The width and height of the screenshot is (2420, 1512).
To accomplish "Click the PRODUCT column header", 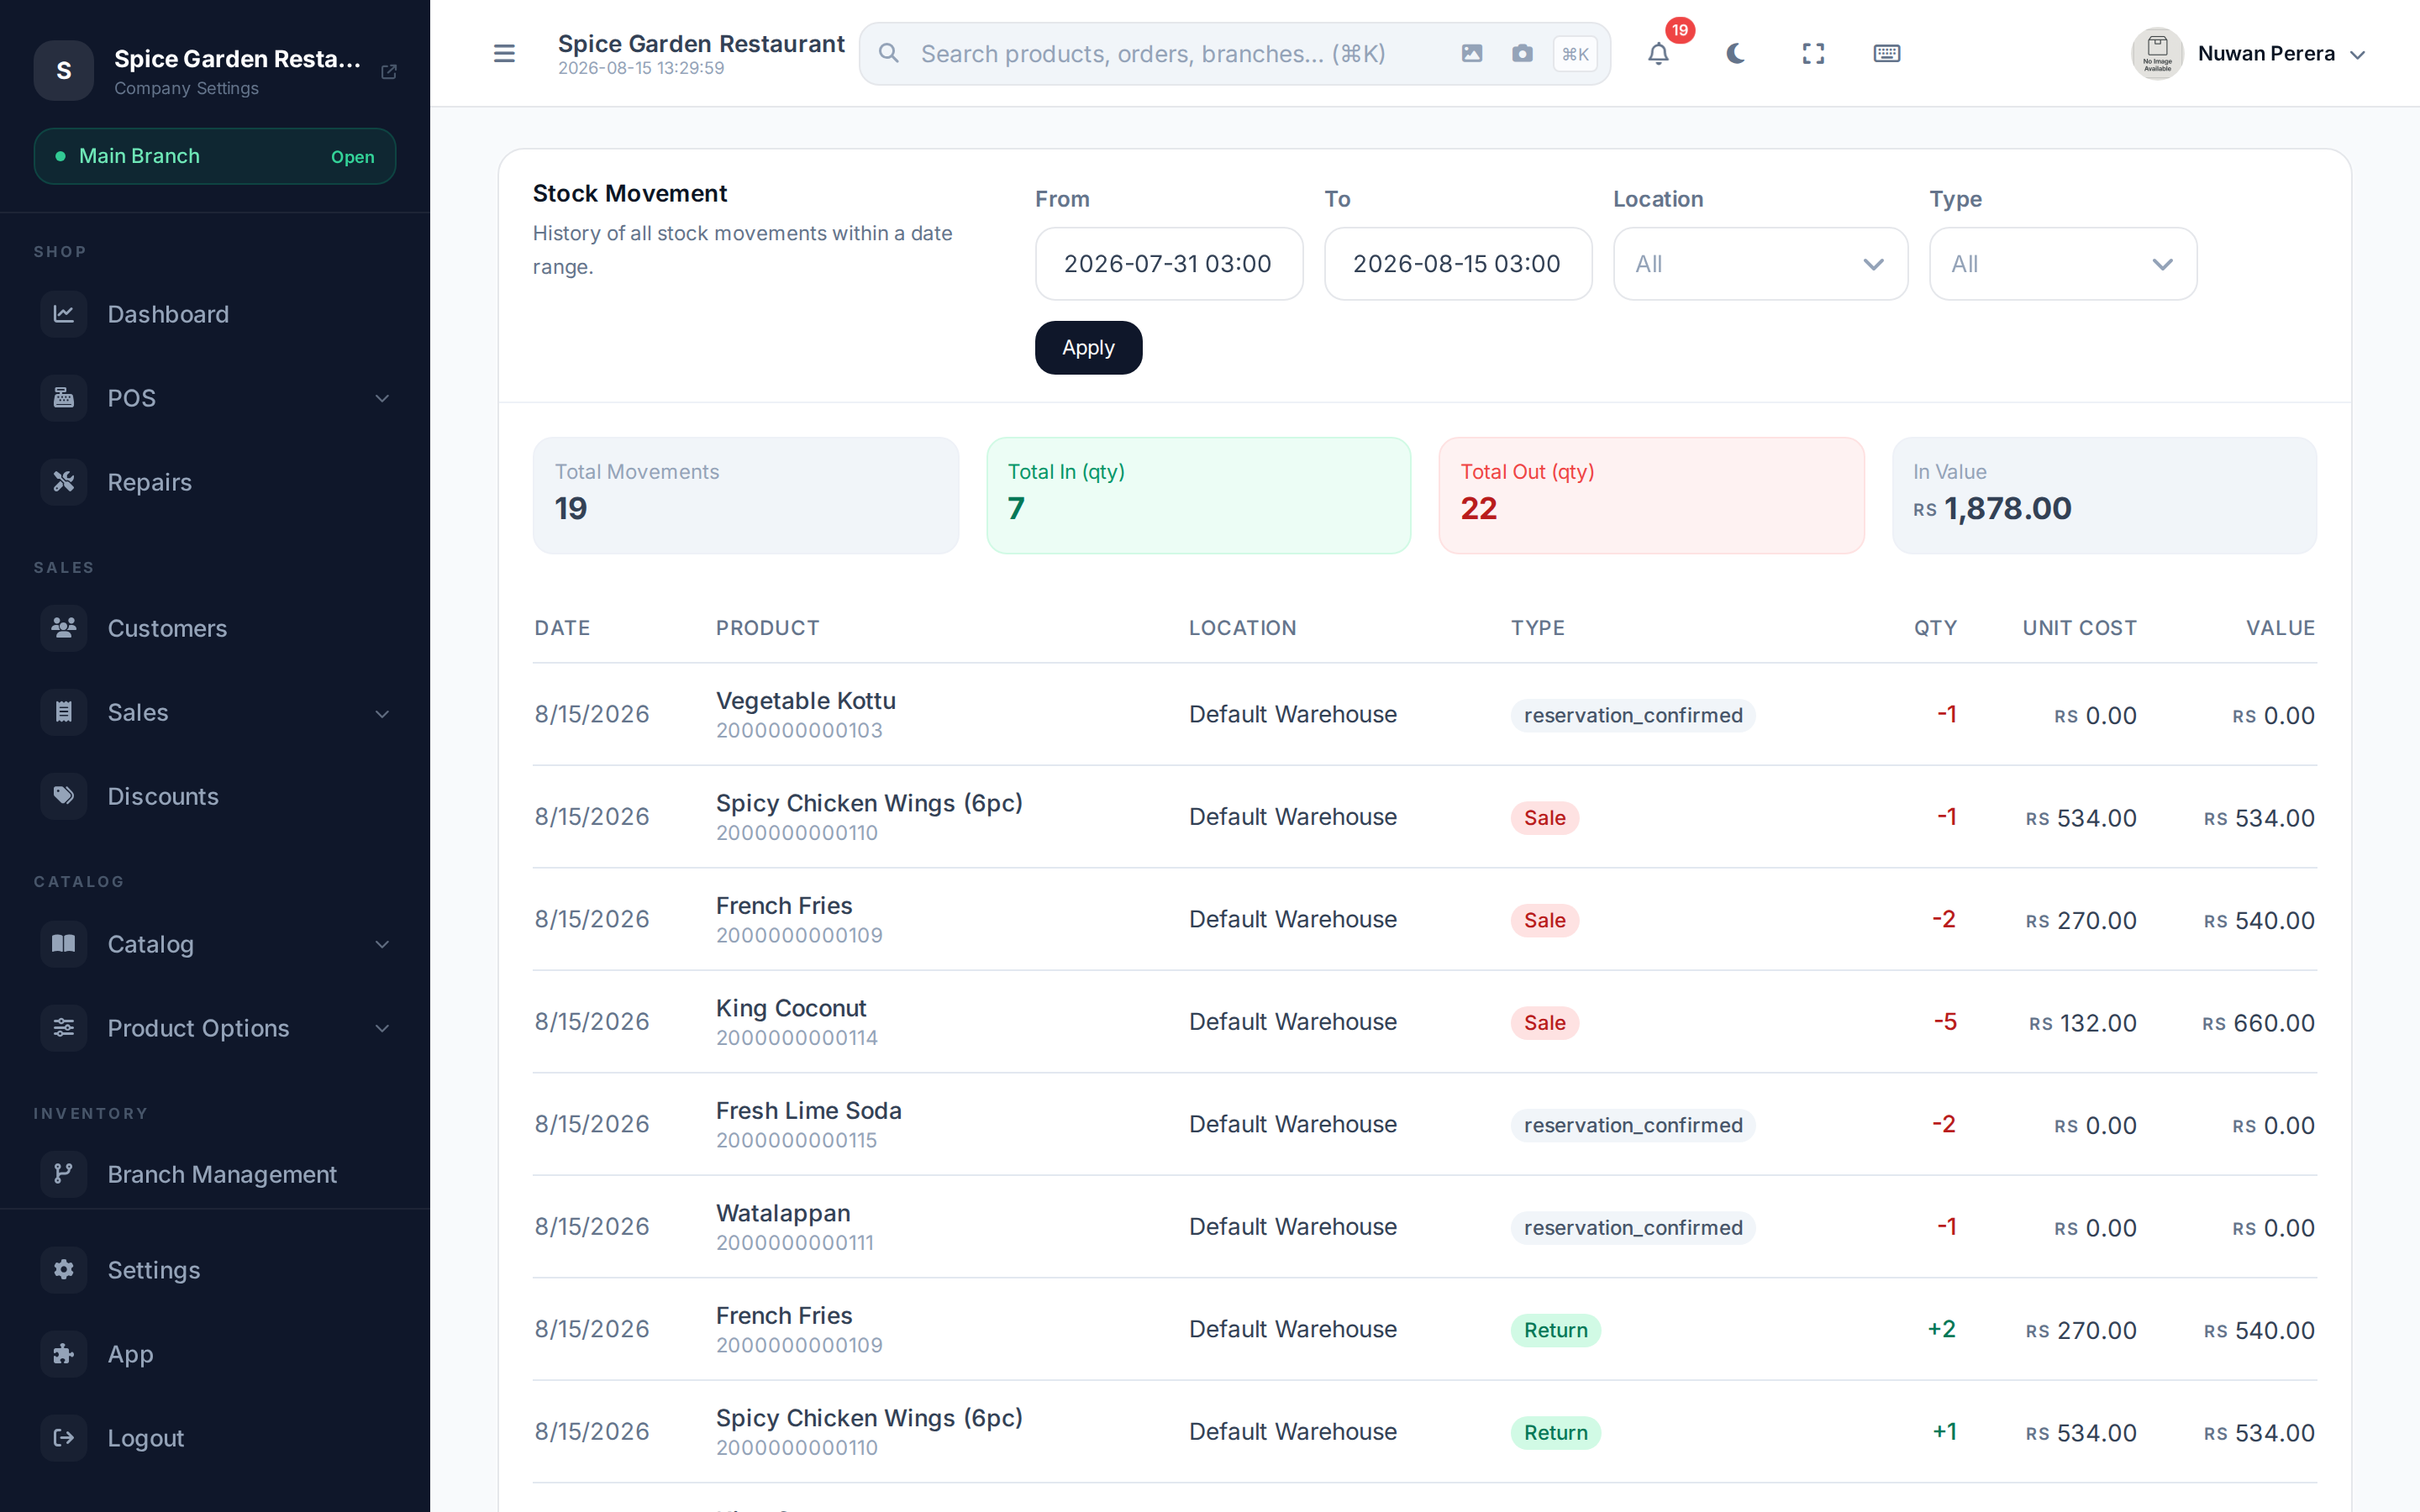I will click(x=767, y=628).
